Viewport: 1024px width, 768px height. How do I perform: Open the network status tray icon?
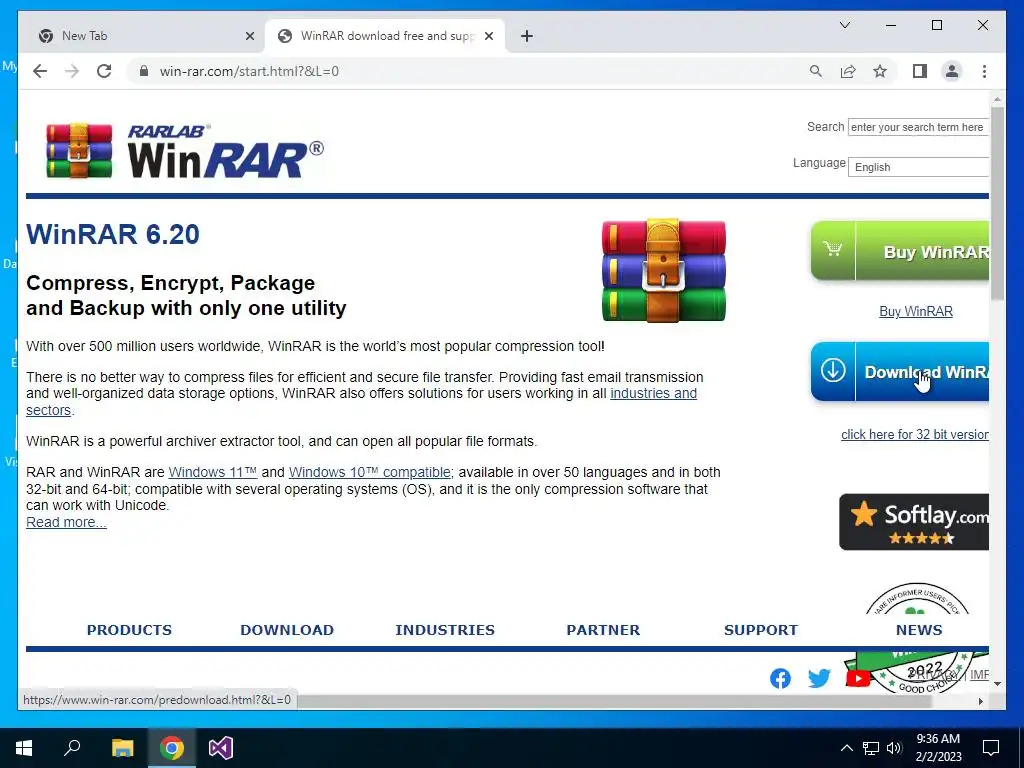pyautogui.click(x=871, y=748)
